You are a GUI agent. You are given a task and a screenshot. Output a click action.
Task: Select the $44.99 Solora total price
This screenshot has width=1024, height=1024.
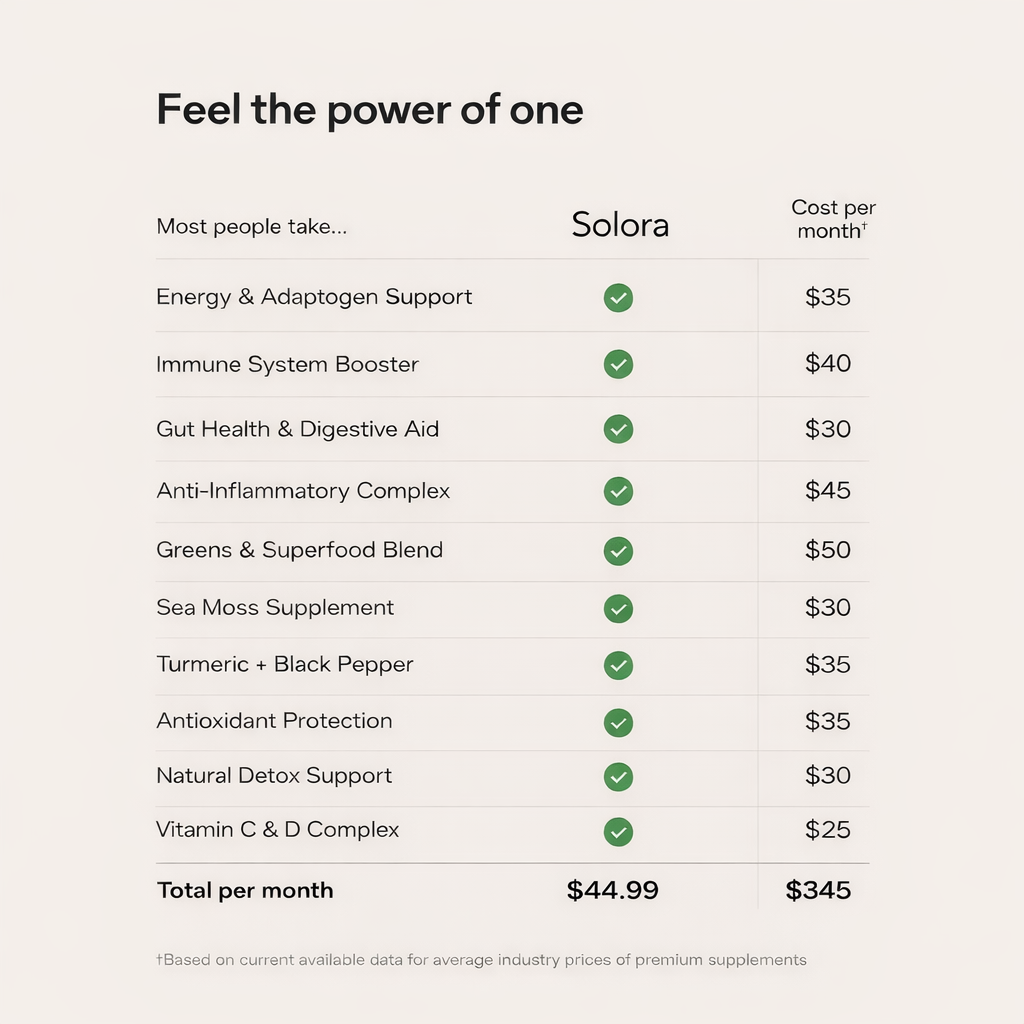point(612,890)
